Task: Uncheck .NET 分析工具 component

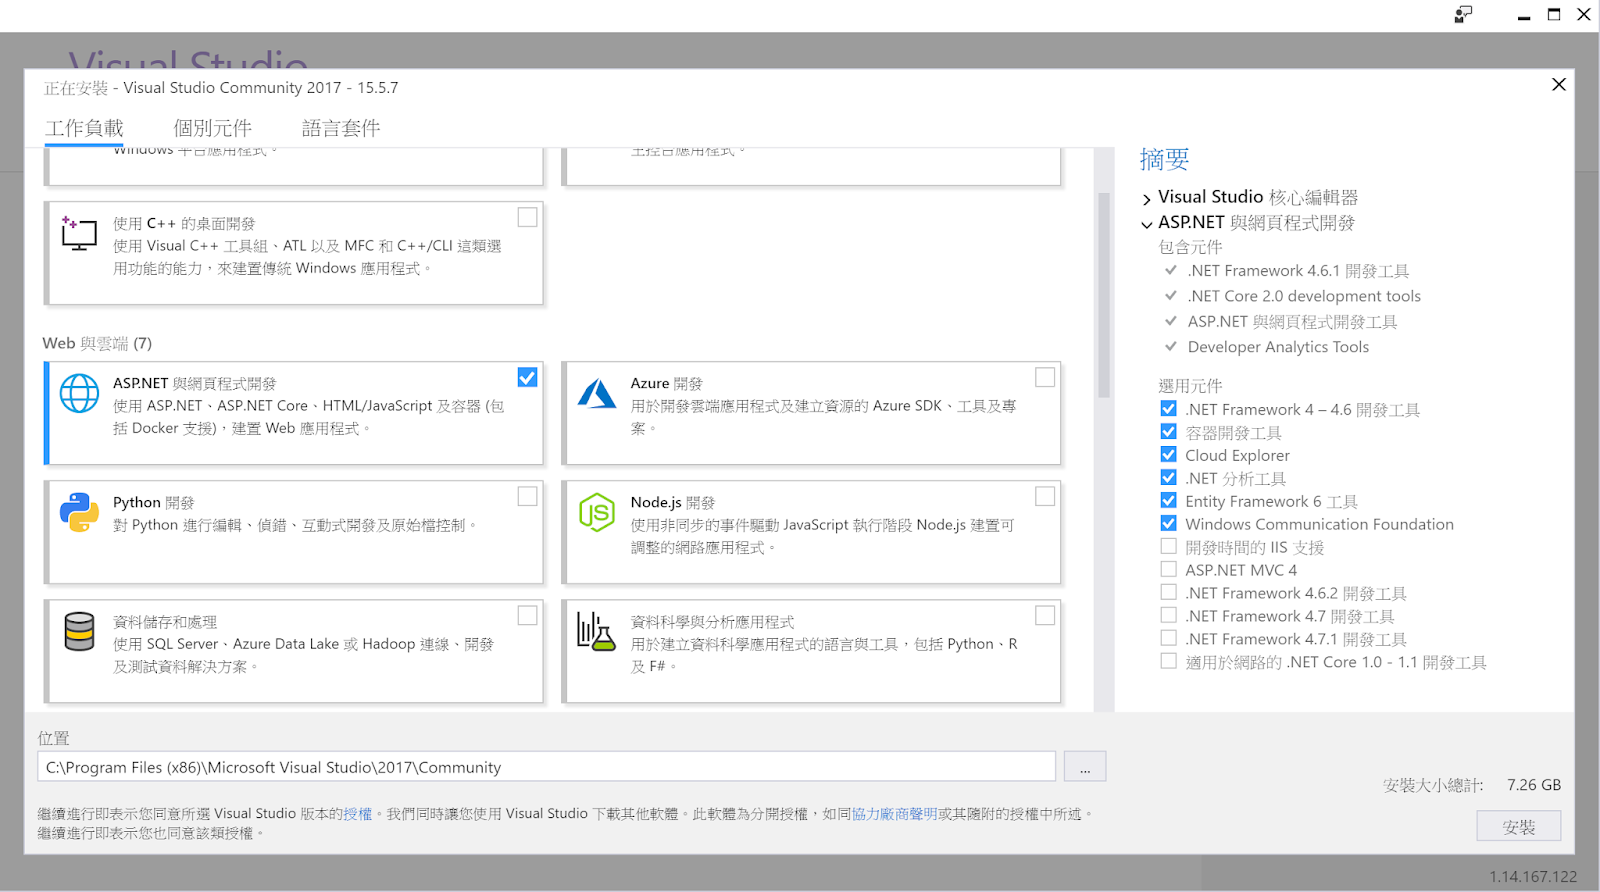Action: click(1168, 477)
